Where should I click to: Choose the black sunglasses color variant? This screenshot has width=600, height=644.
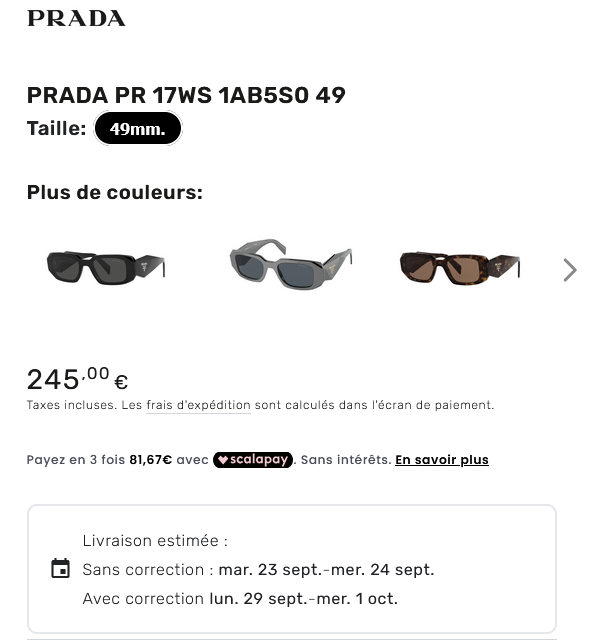tap(106, 268)
